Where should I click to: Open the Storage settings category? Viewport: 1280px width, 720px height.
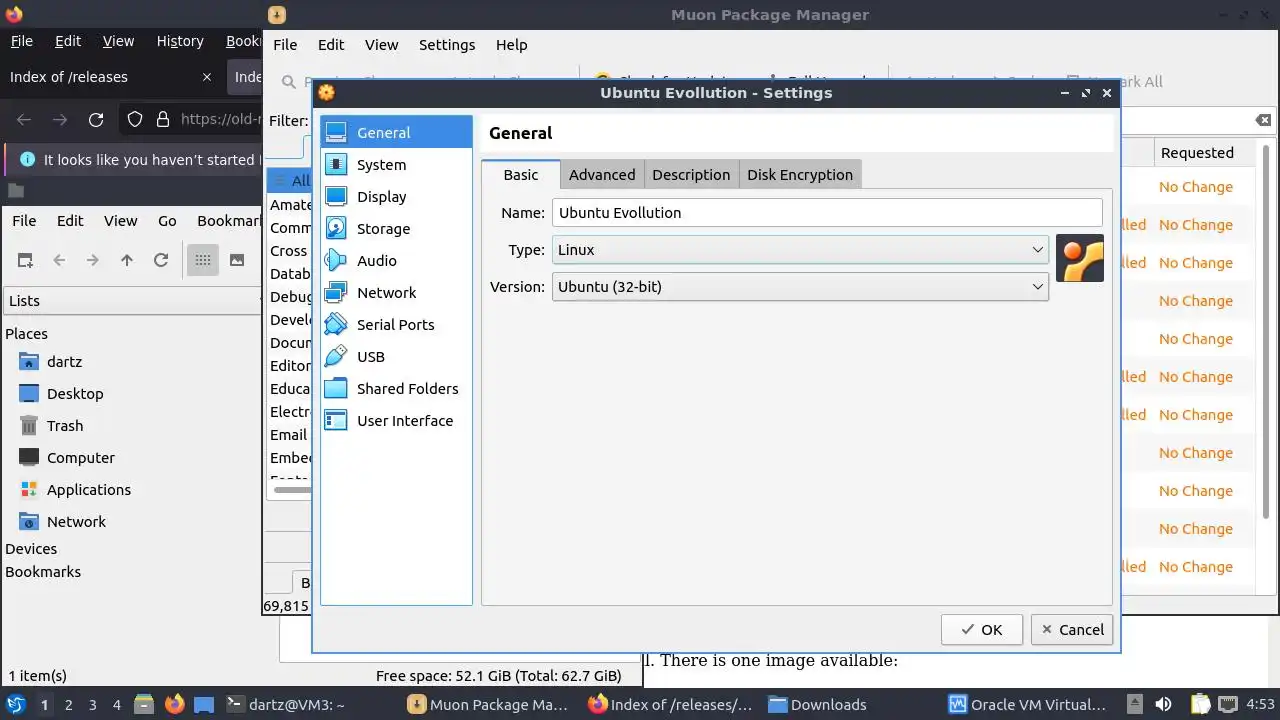coord(396,228)
